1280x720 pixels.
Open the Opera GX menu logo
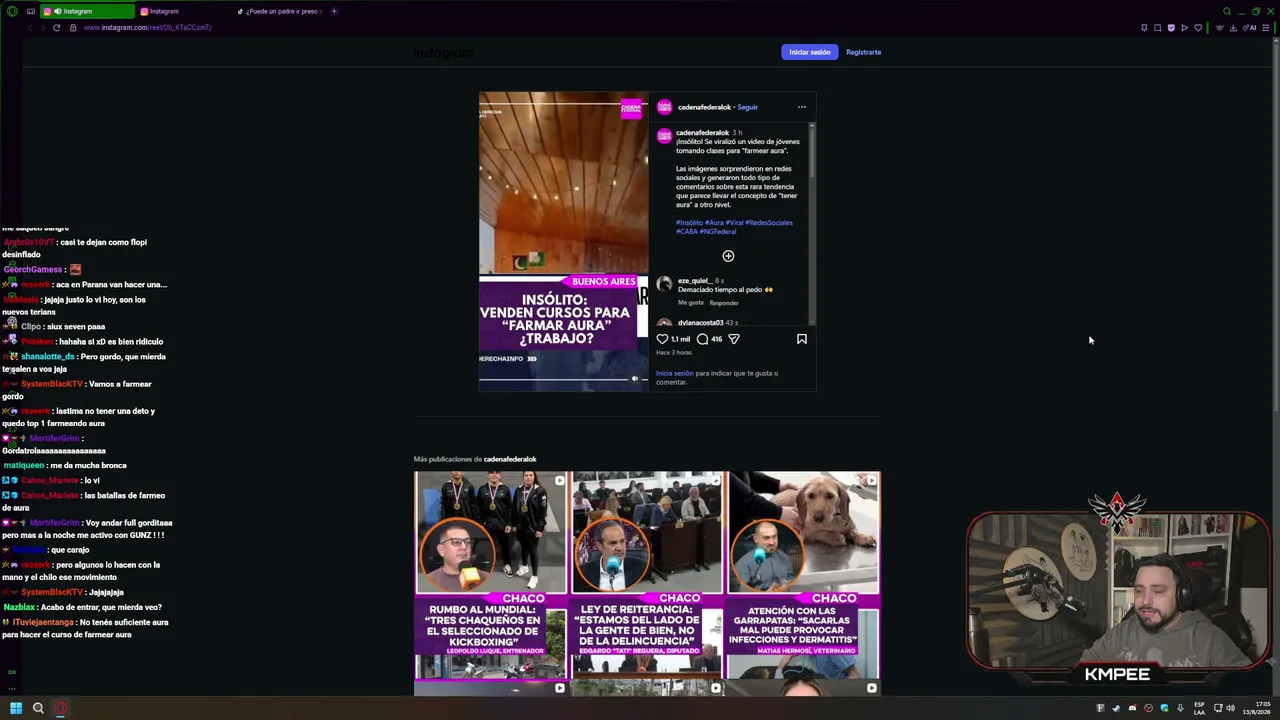point(12,11)
